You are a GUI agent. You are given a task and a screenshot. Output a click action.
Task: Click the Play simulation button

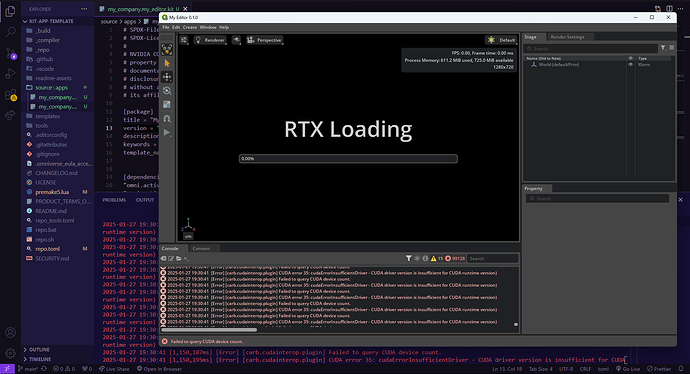(x=167, y=132)
